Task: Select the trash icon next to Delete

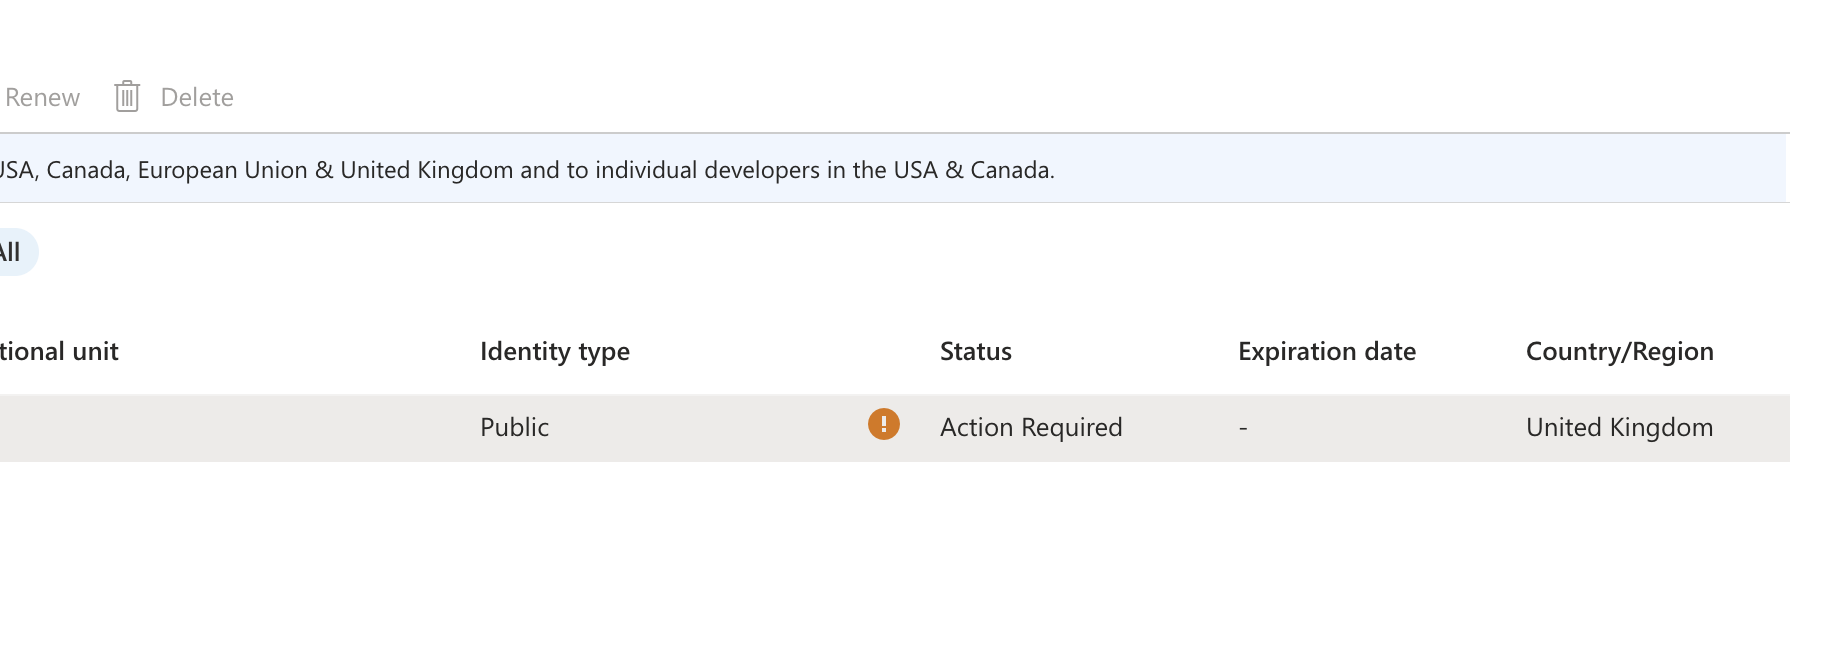Action: coord(126,97)
